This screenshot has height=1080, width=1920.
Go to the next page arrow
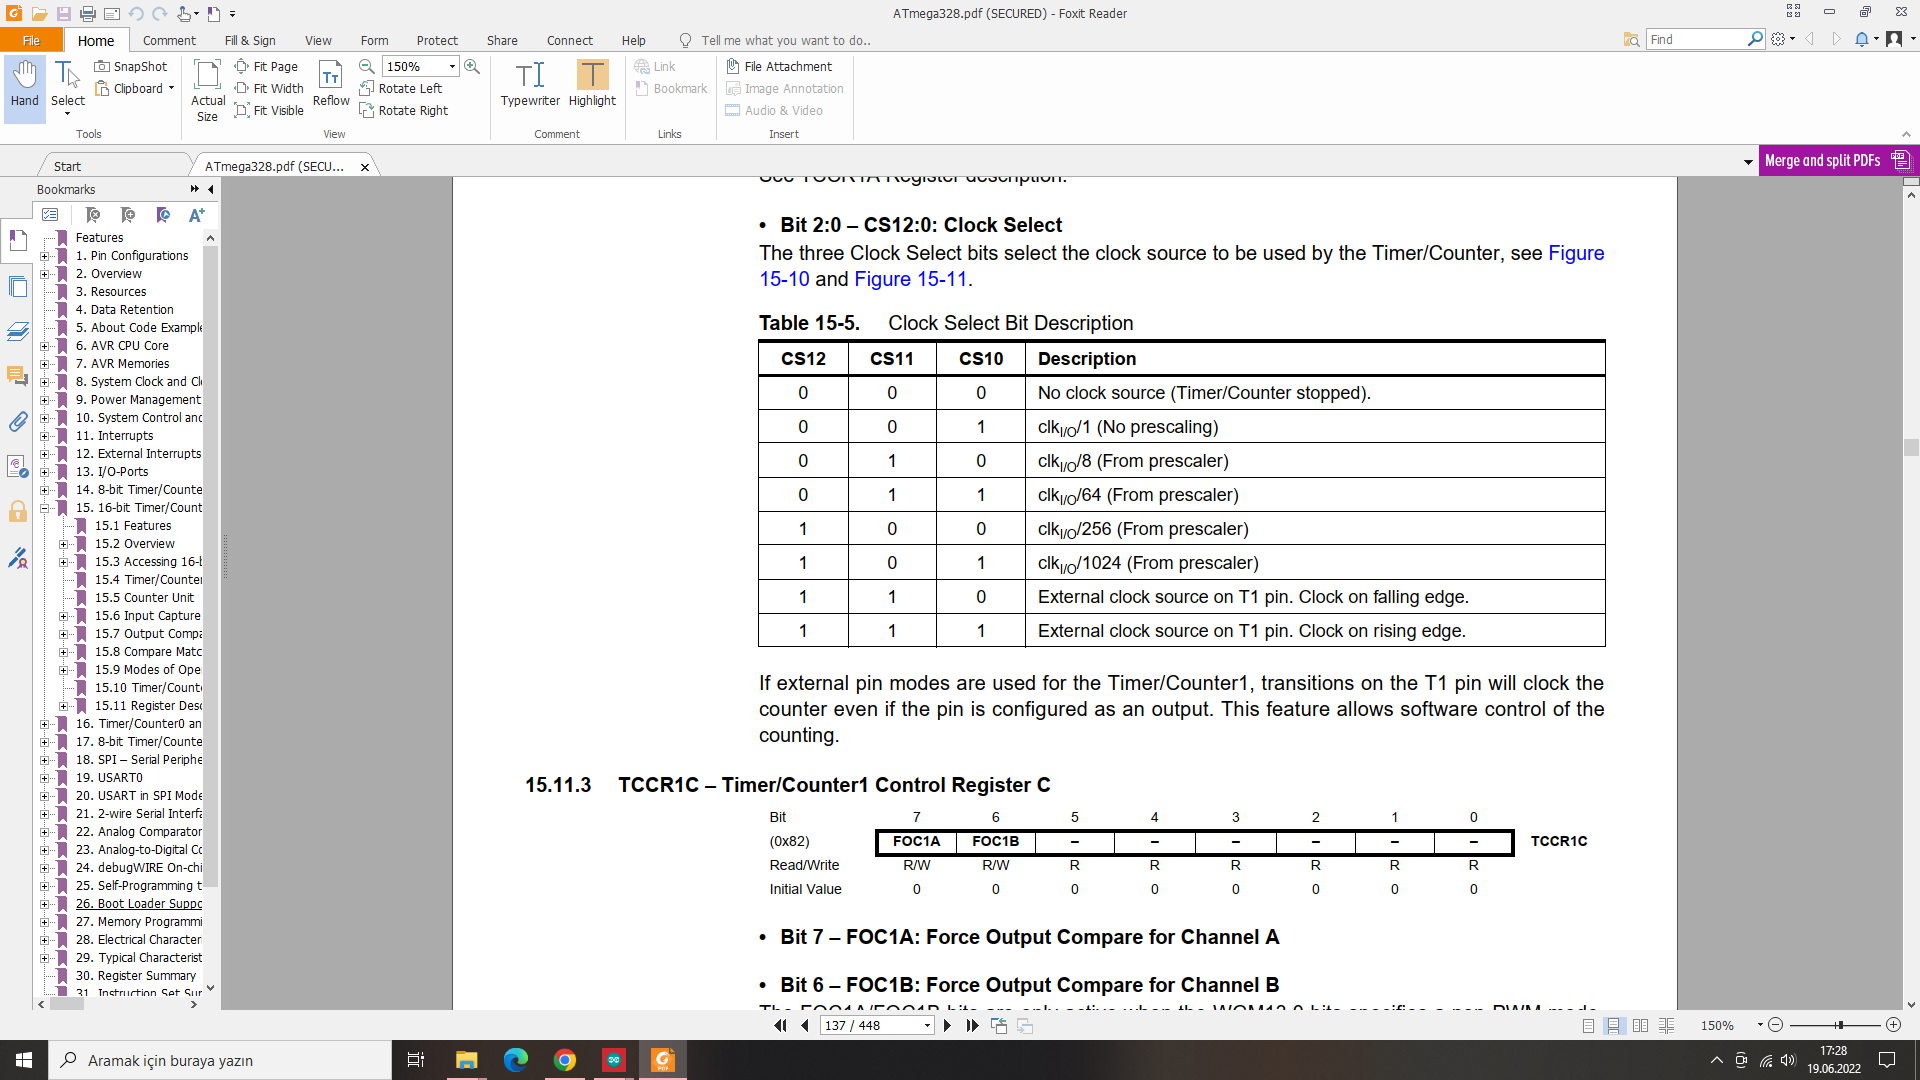(x=947, y=1025)
